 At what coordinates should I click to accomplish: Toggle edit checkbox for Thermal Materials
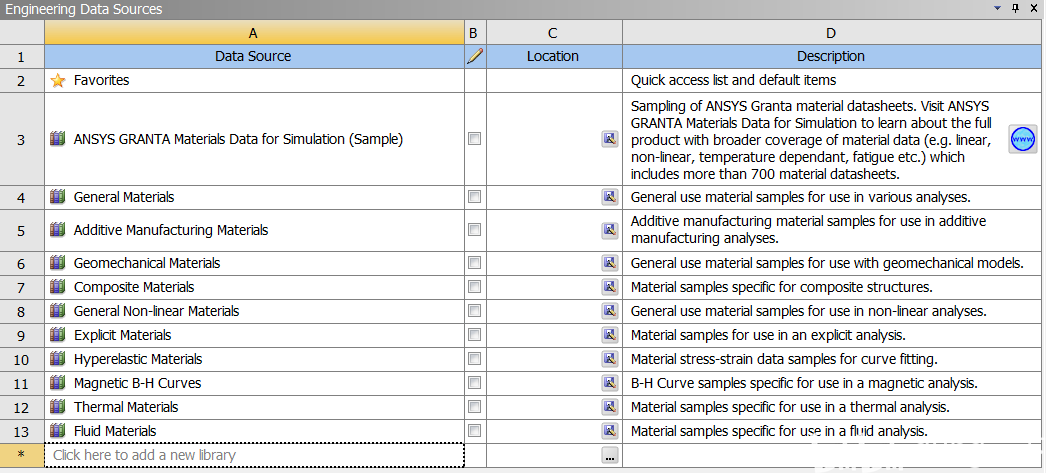474,407
